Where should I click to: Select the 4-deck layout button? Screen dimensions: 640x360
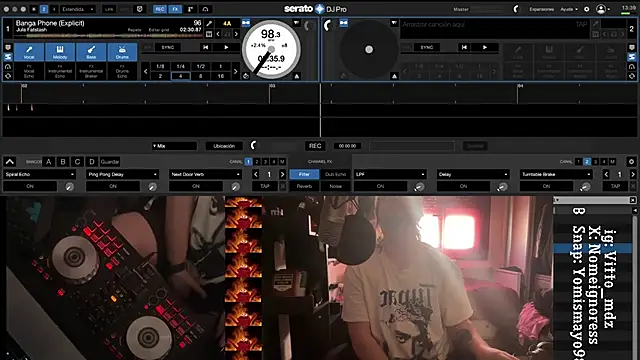pos(54,9)
